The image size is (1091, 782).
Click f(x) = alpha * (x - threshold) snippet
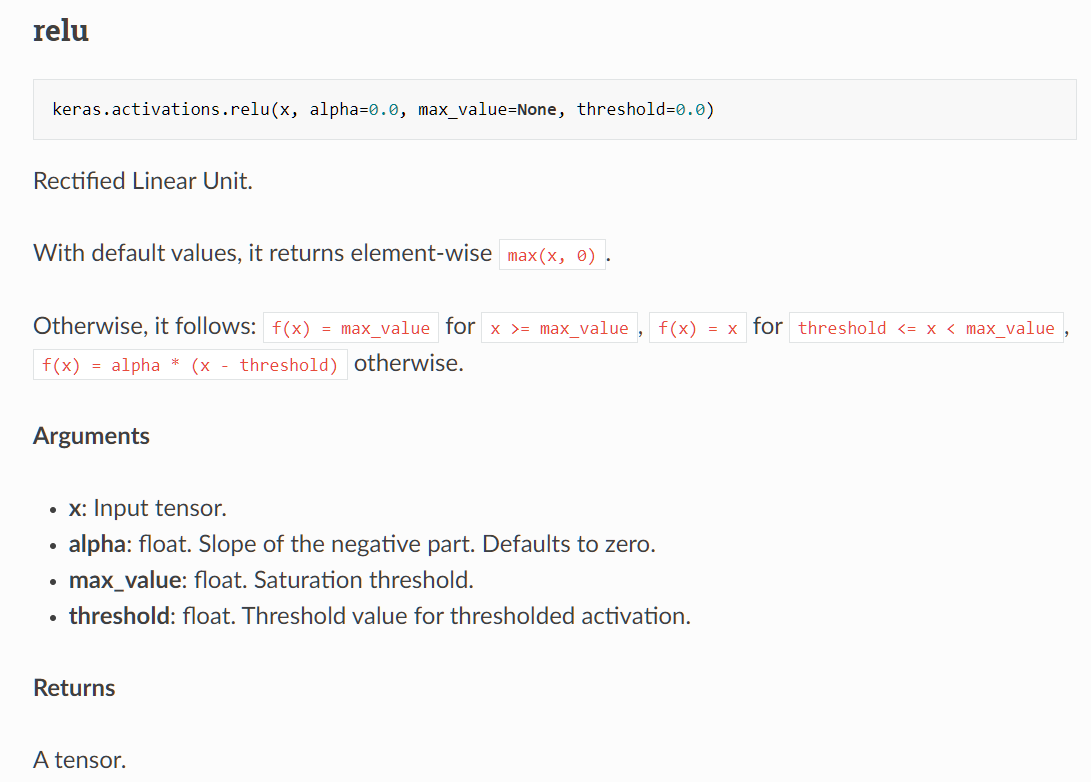point(190,365)
